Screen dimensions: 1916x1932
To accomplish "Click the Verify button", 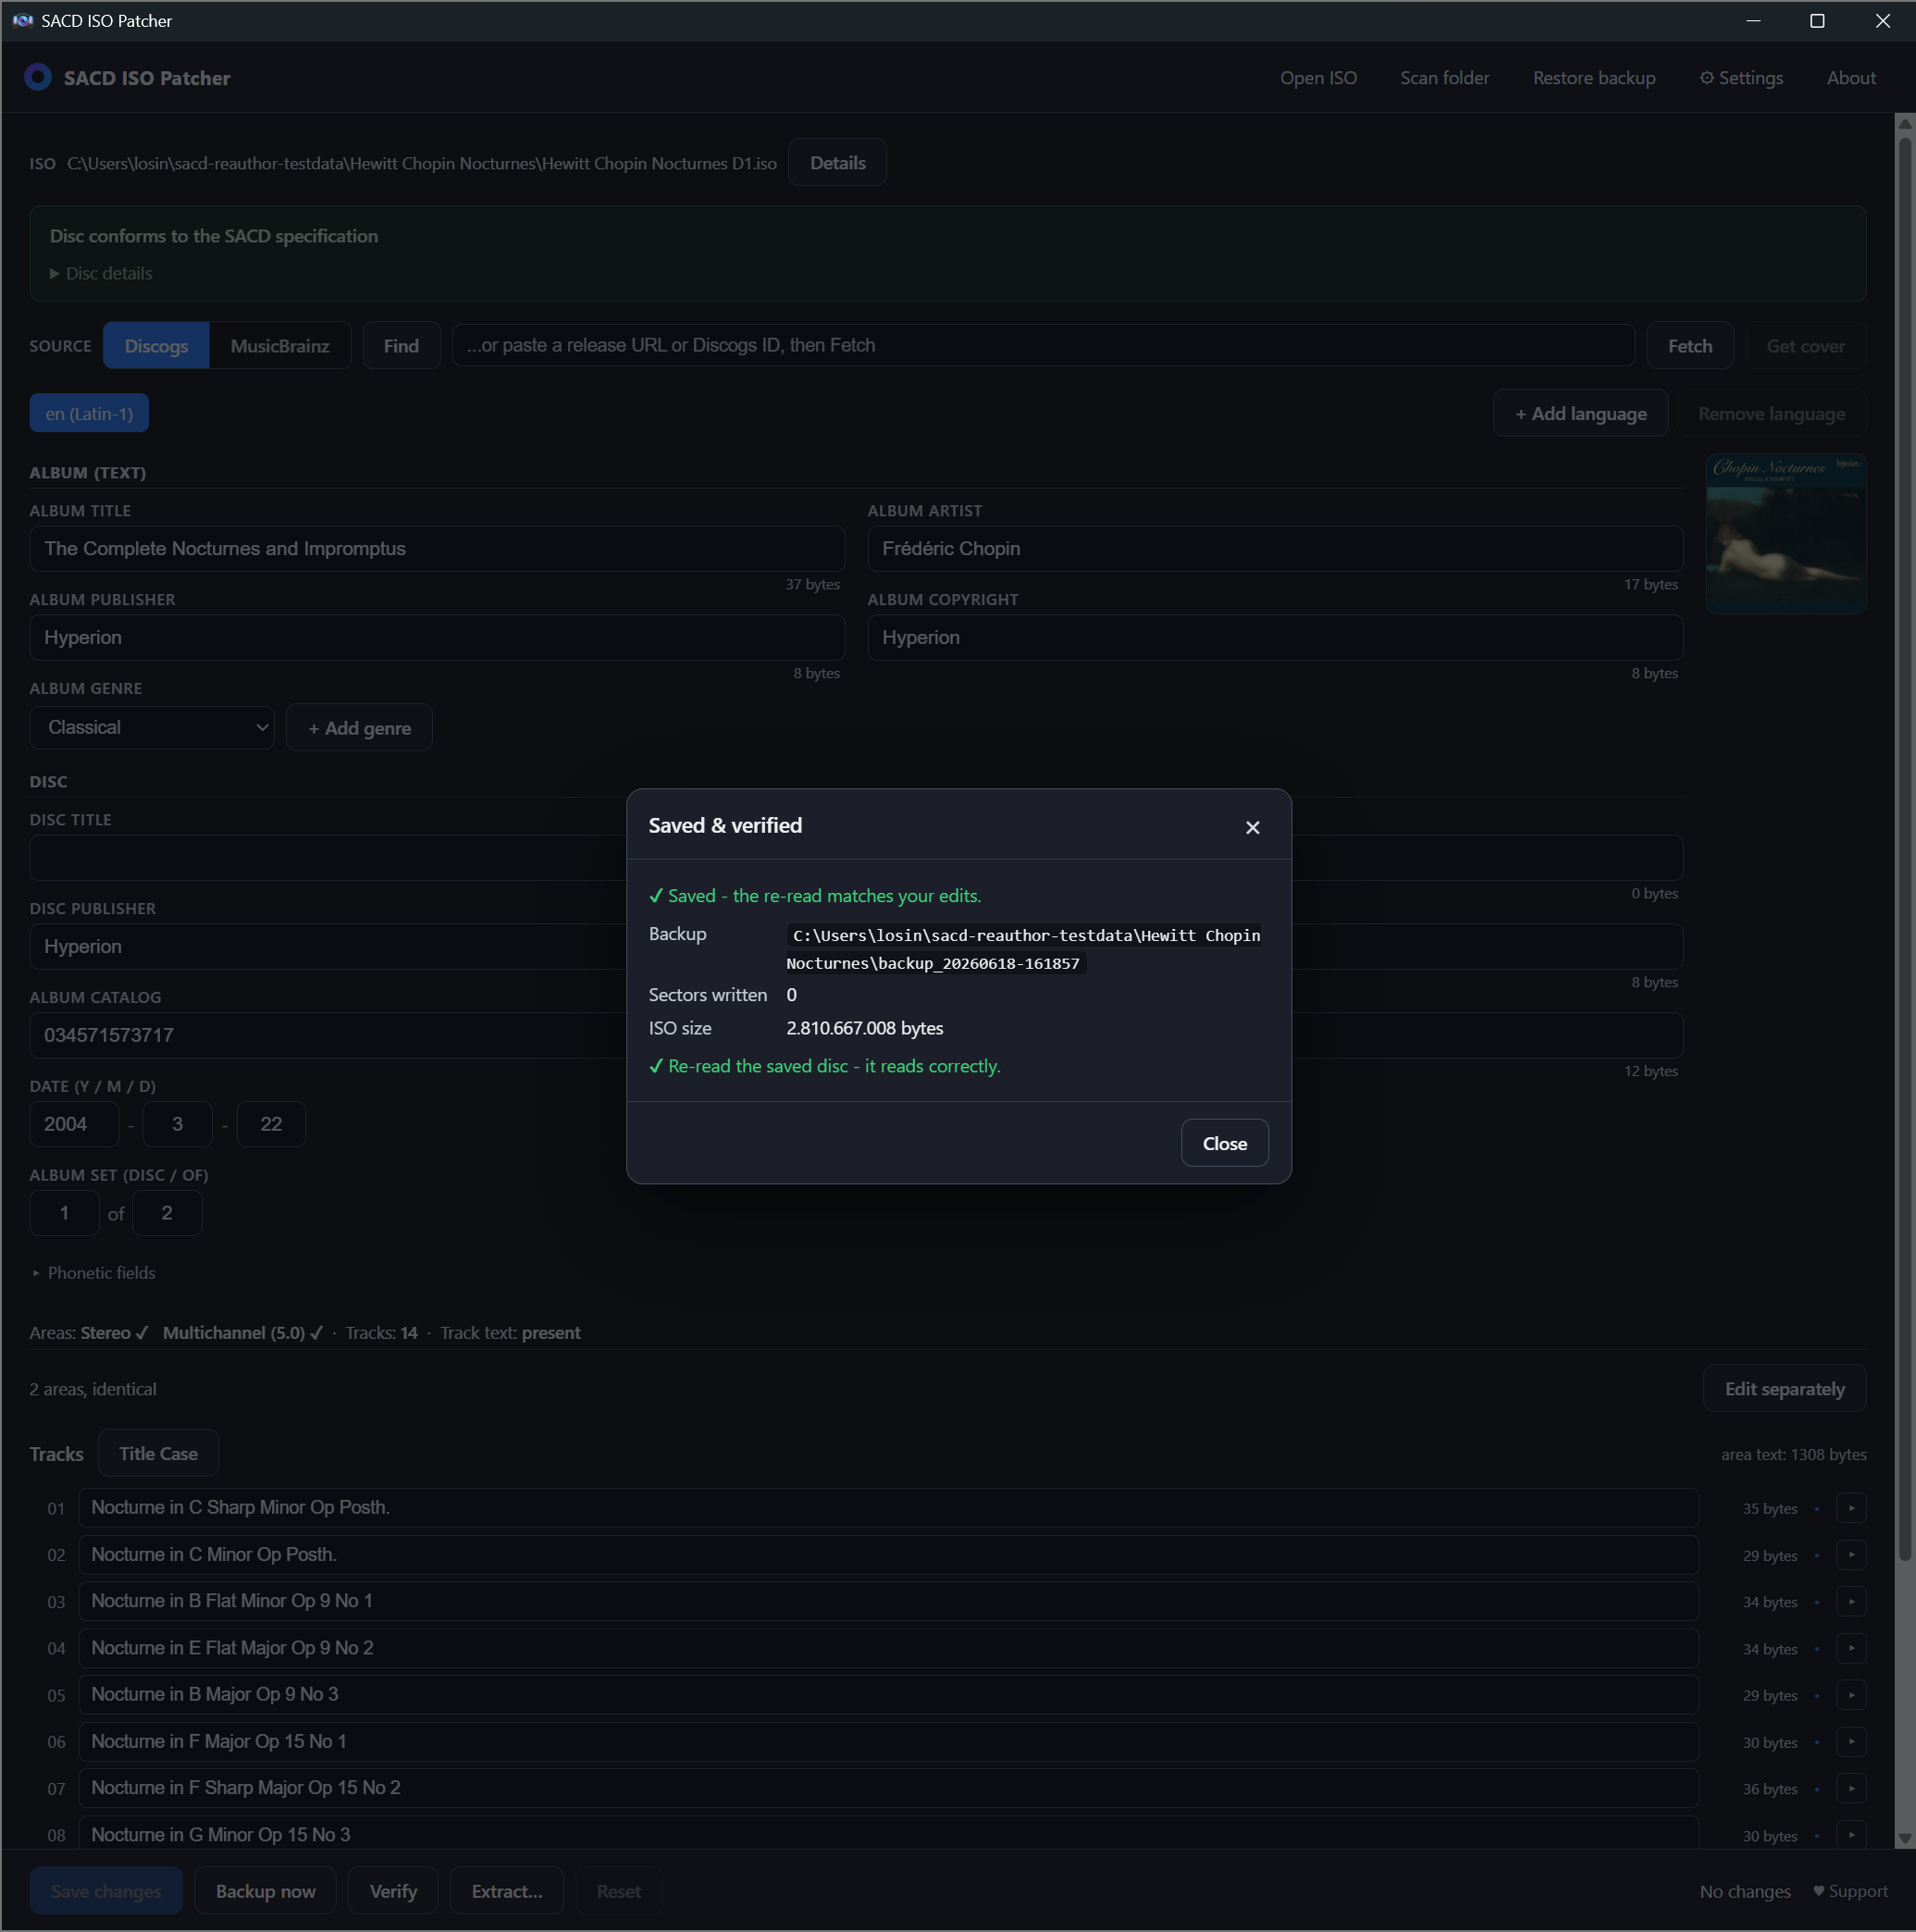I will coord(393,1891).
